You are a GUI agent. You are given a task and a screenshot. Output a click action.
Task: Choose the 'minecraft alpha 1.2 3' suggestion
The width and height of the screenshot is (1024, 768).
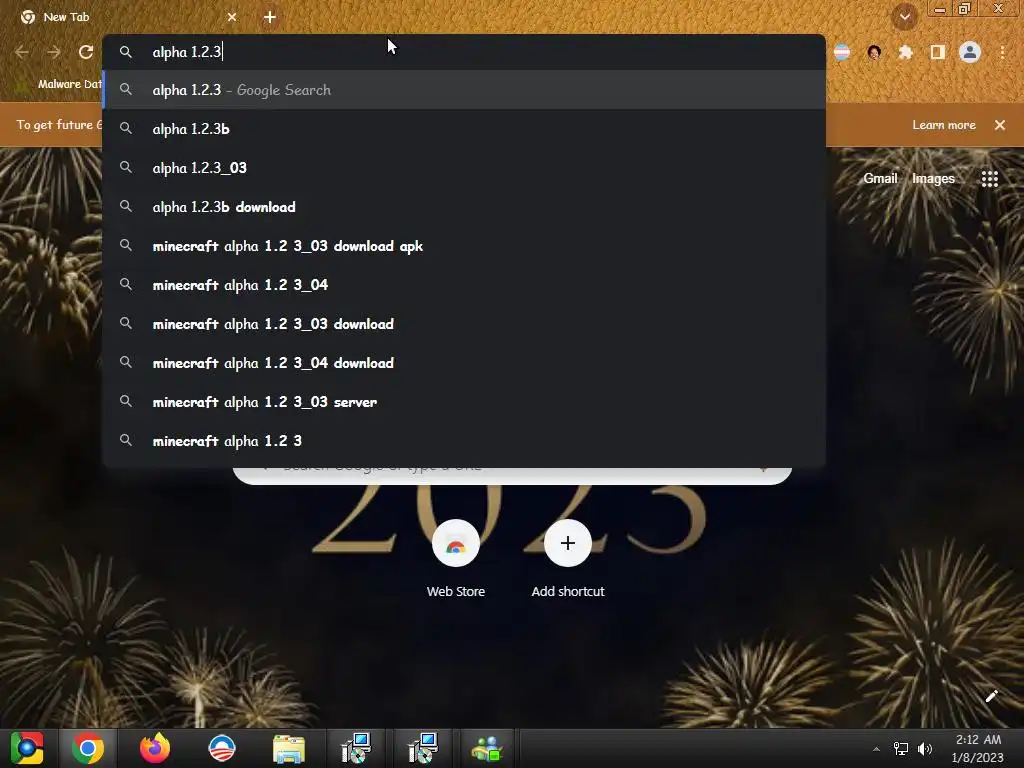464,441
